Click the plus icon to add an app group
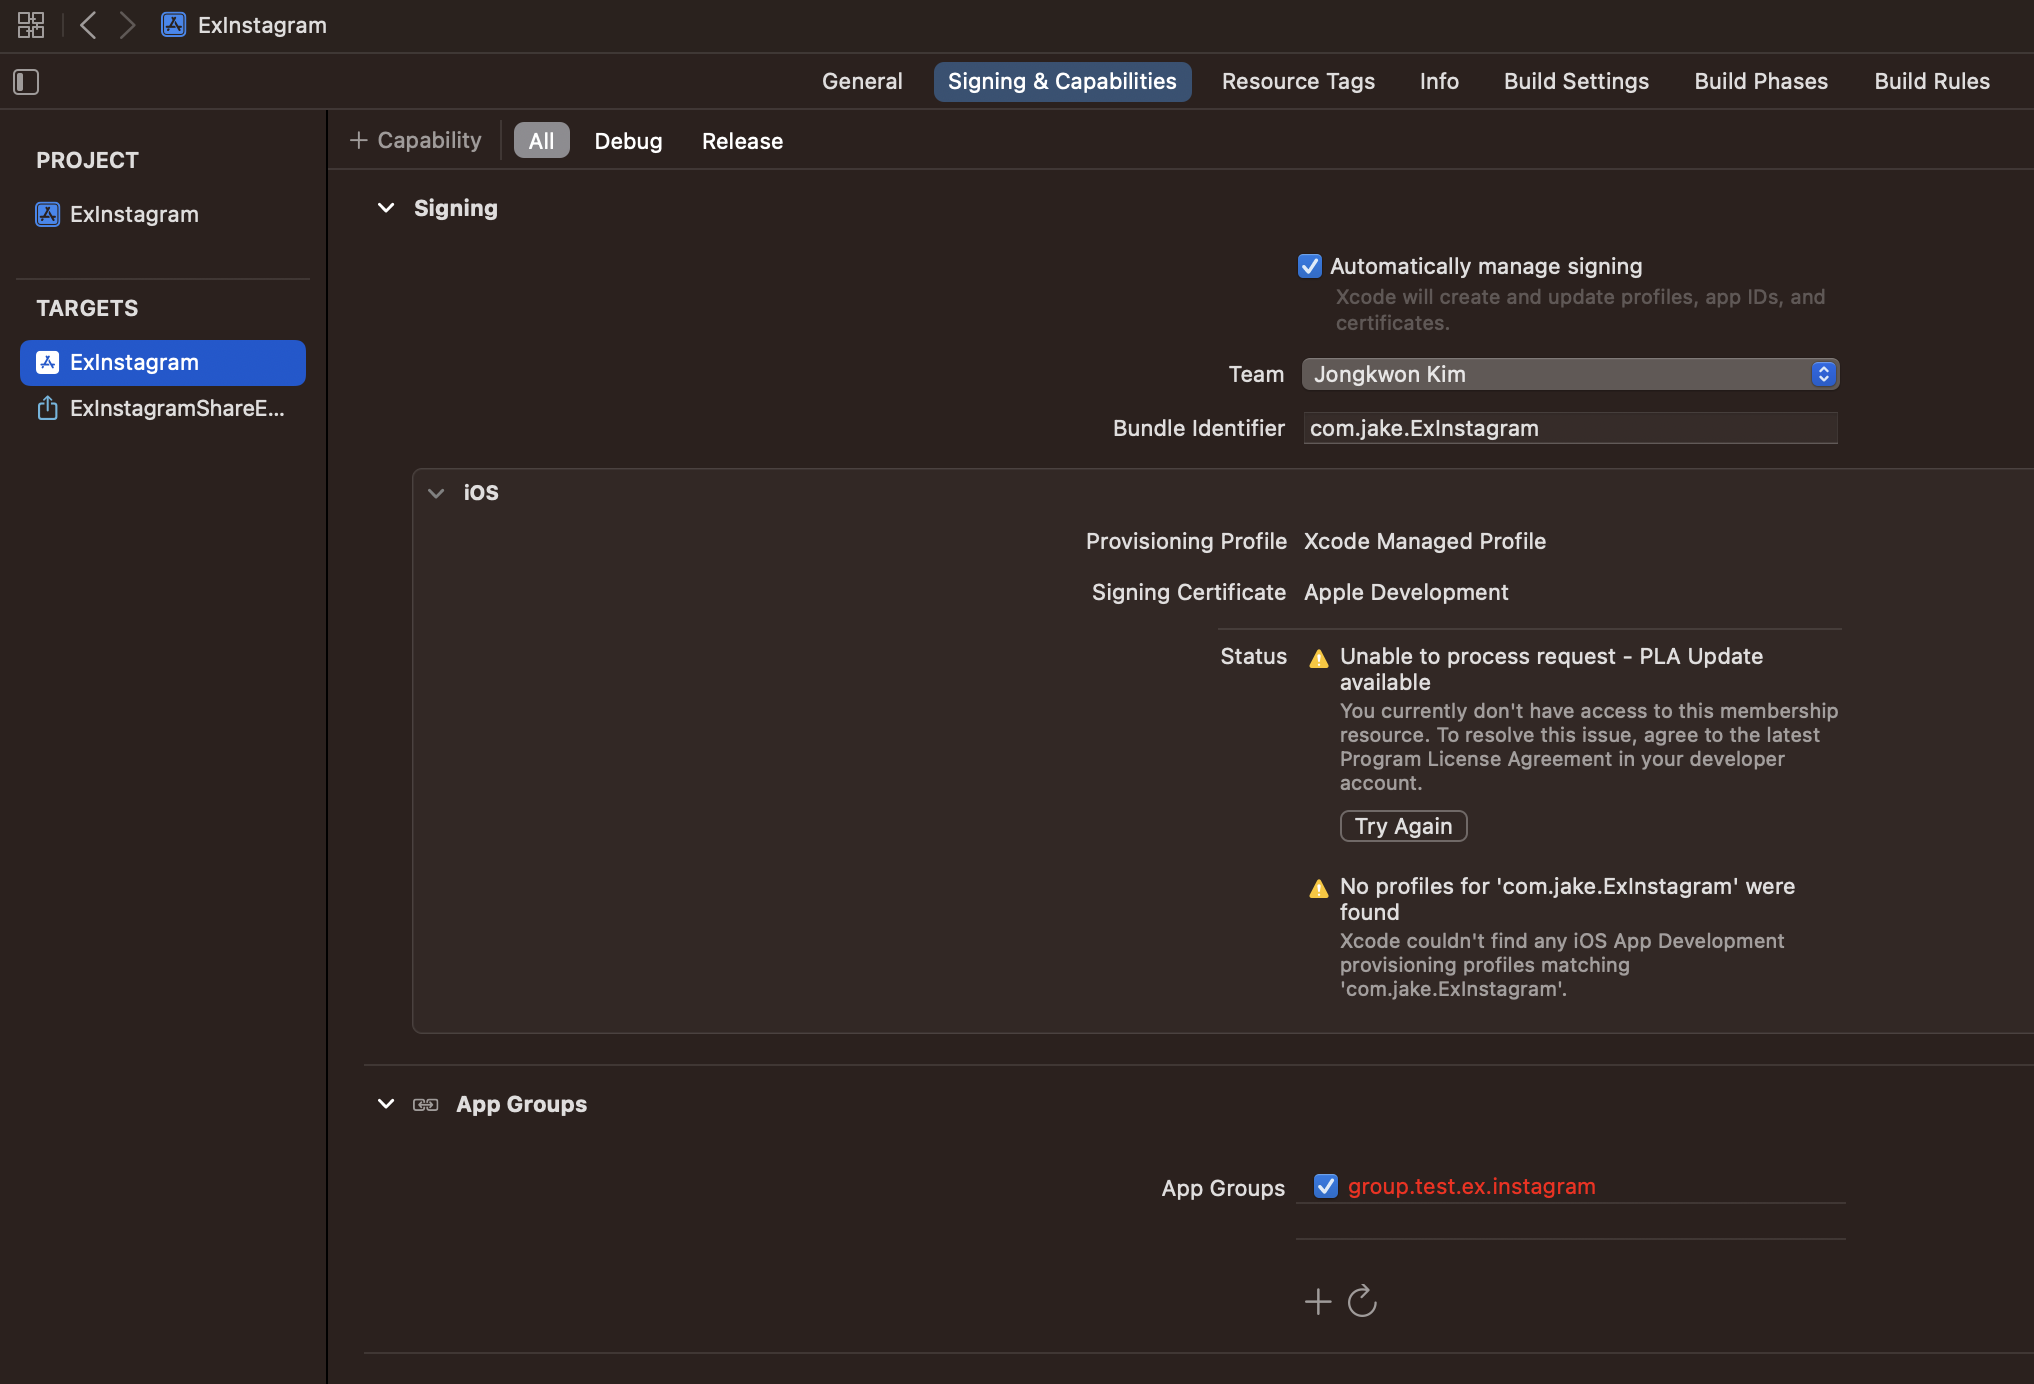 click(x=1318, y=1301)
